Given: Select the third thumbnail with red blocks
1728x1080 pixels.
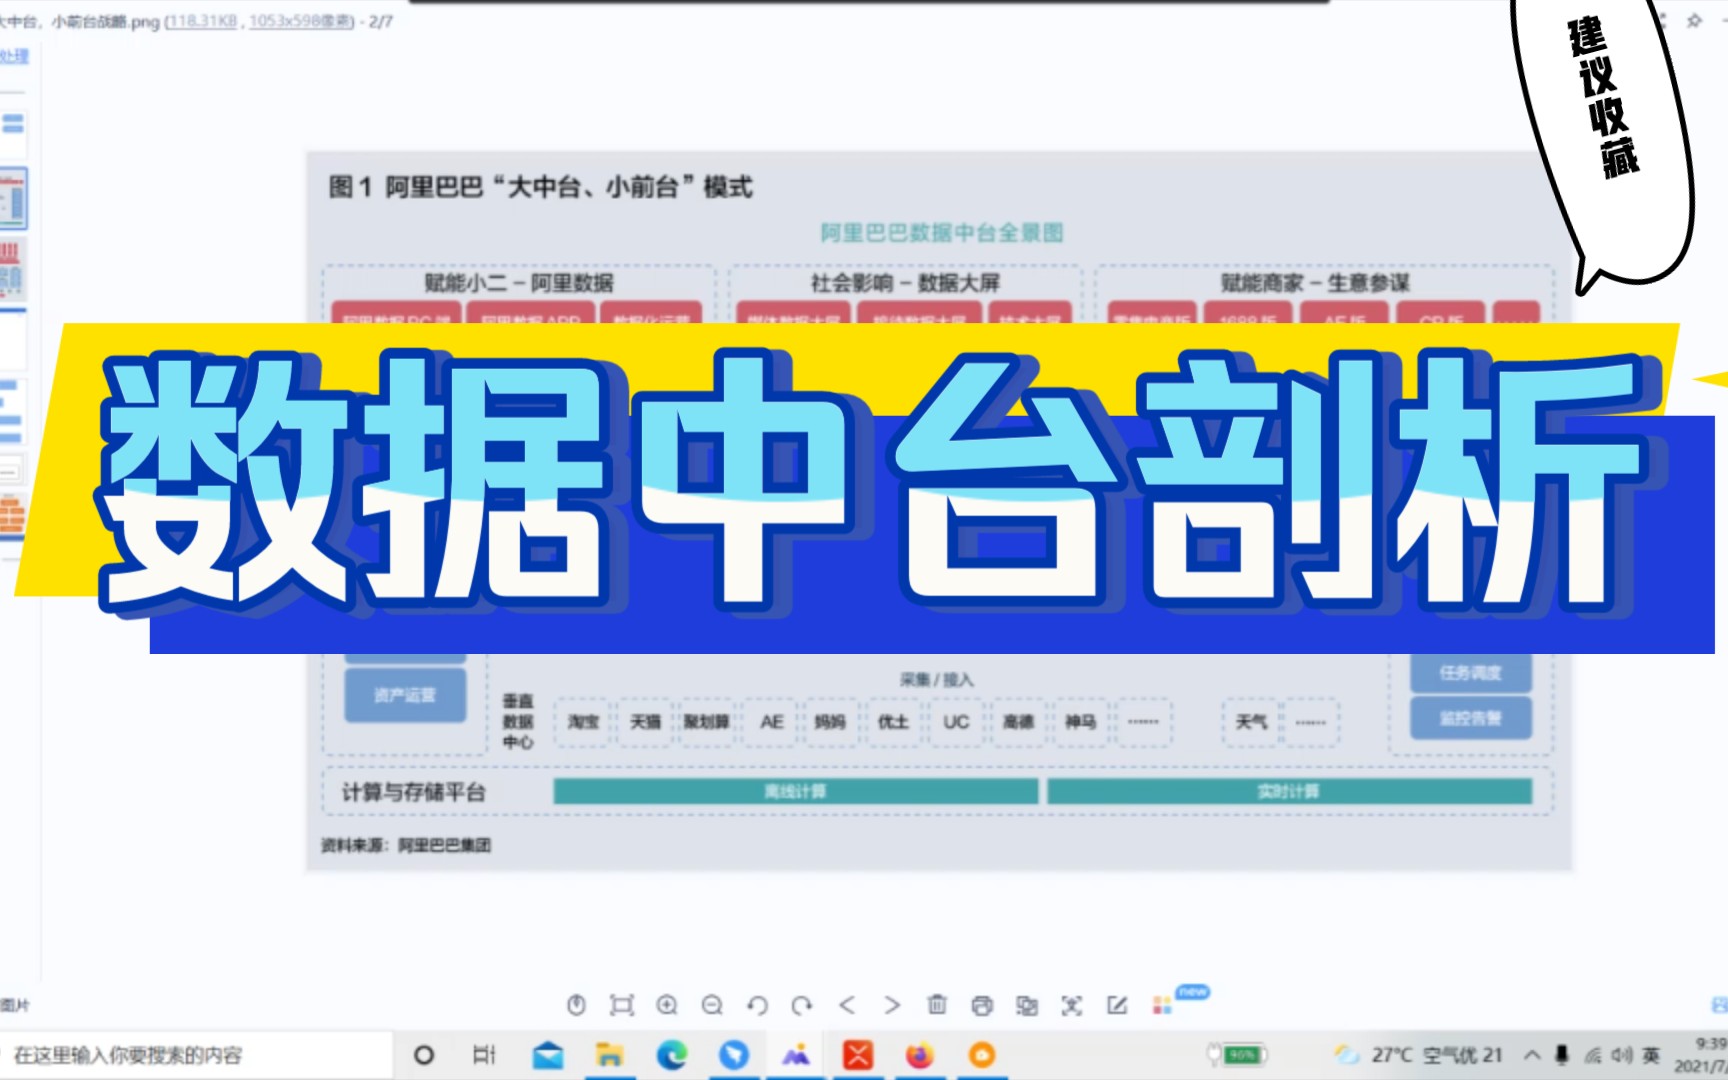Looking at the screenshot, I should tap(12, 268).
